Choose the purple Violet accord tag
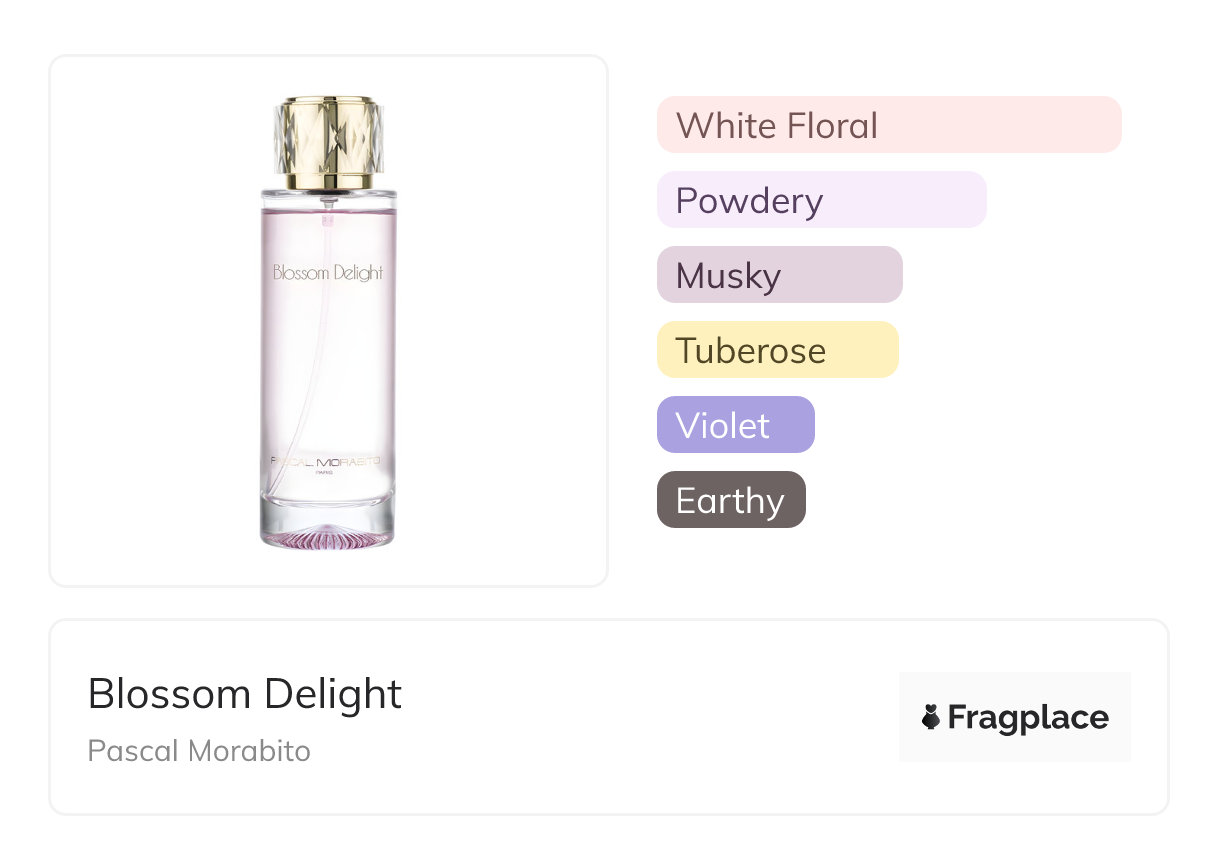The width and height of the screenshot is (1218, 864). [736, 425]
